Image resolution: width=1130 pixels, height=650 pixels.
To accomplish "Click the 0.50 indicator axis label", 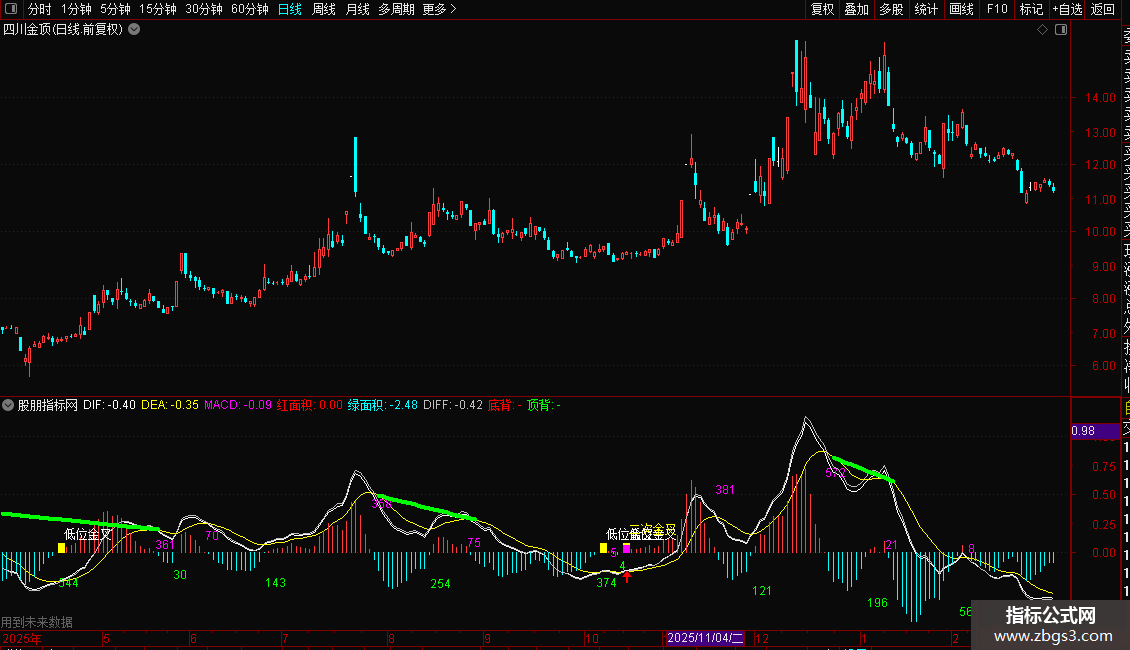I will click(1104, 495).
